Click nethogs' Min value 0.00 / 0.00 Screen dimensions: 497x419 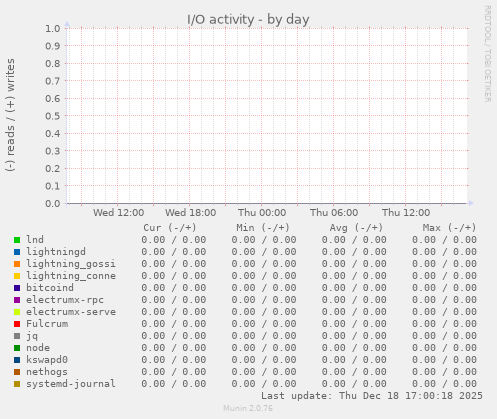pos(264,372)
